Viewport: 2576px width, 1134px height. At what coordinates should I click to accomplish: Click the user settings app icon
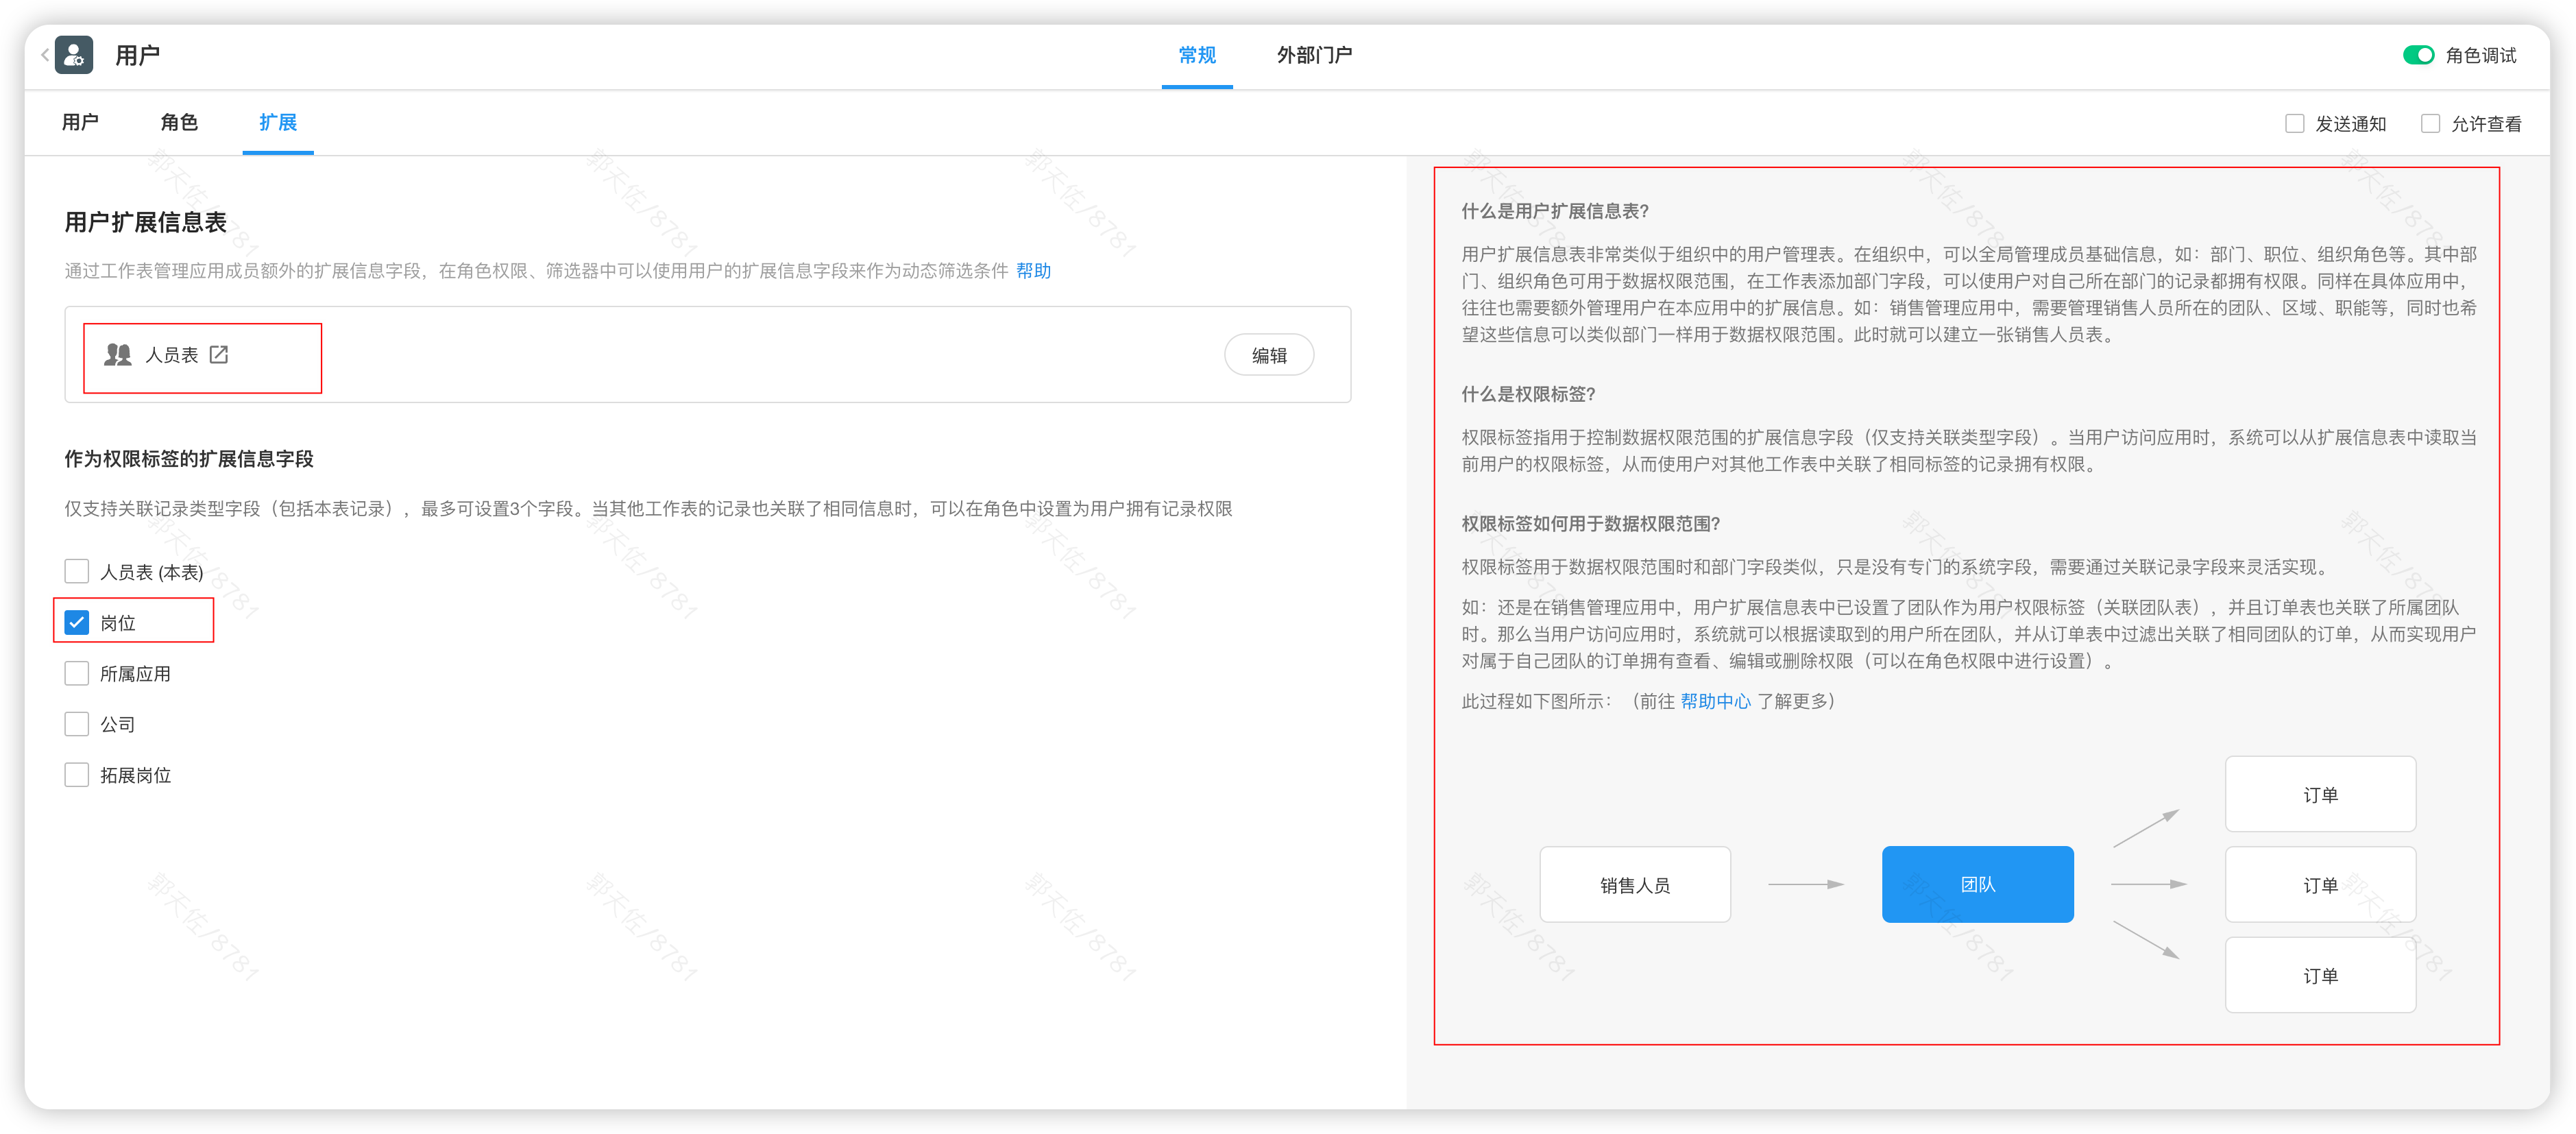click(x=74, y=55)
